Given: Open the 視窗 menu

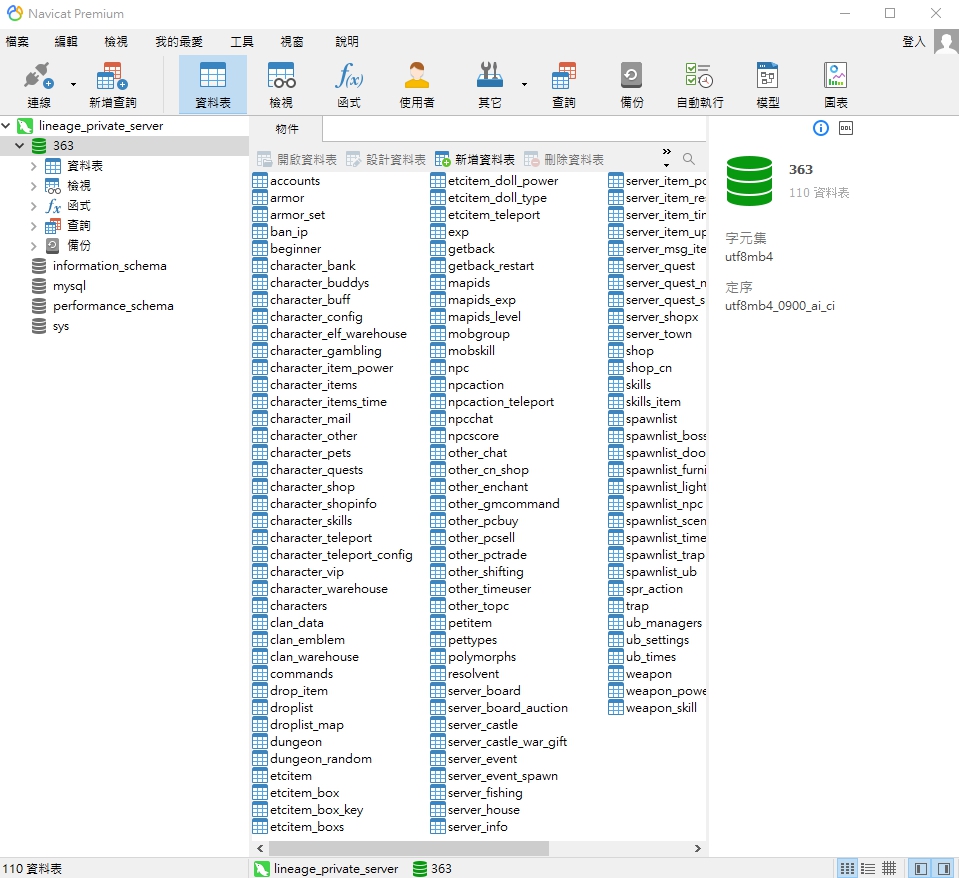Looking at the screenshot, I should 292,42.
